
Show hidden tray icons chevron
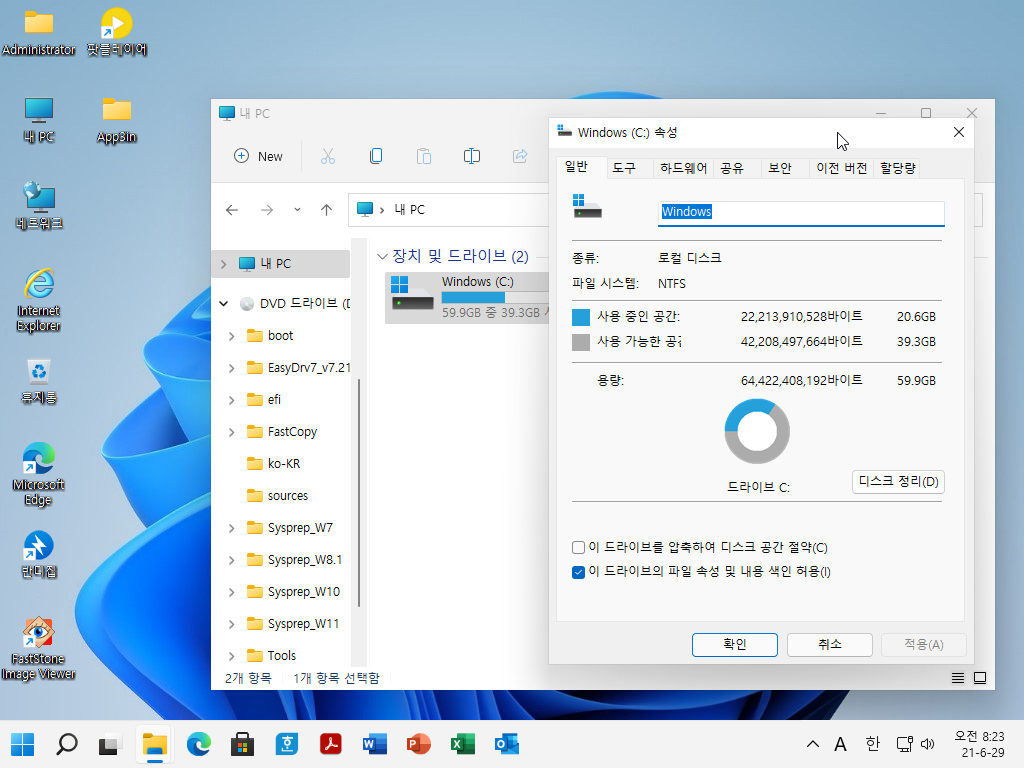click(x=812, y=744)
